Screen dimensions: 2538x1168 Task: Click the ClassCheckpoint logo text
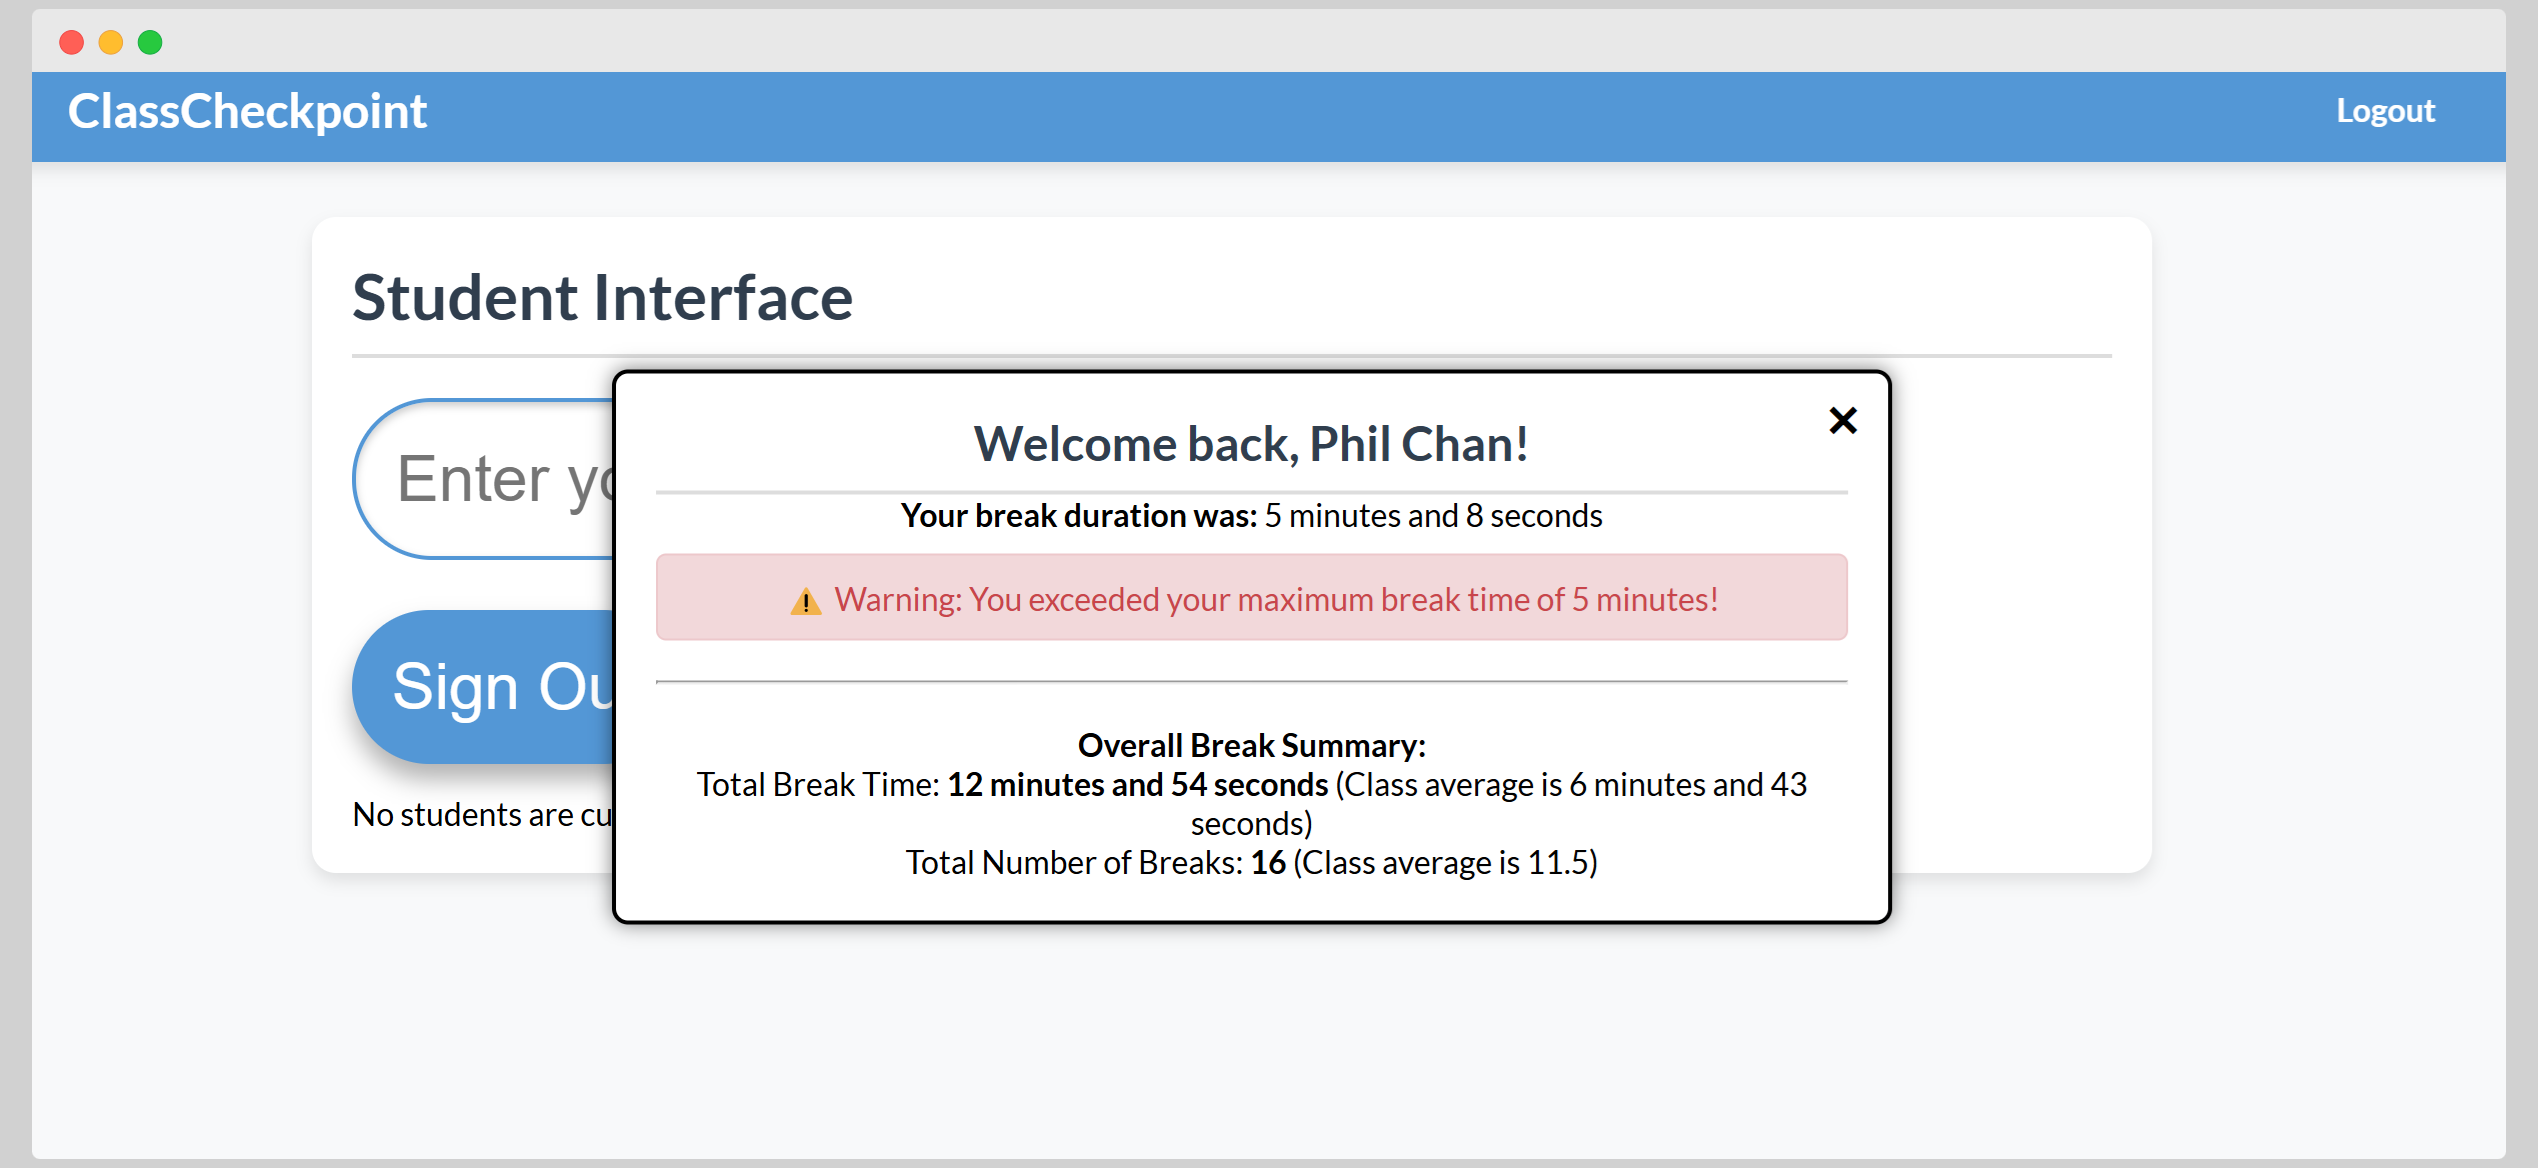coord(248,110)
